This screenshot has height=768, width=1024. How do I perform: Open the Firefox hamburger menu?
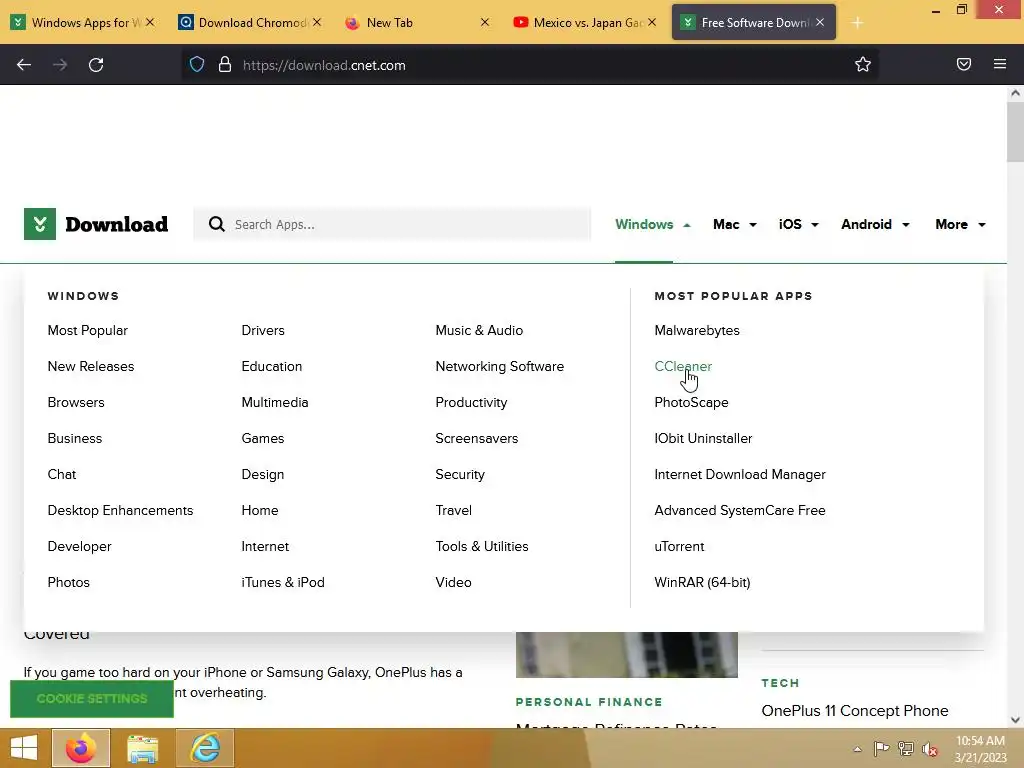pyautogui.click(x=1000, y=65)
